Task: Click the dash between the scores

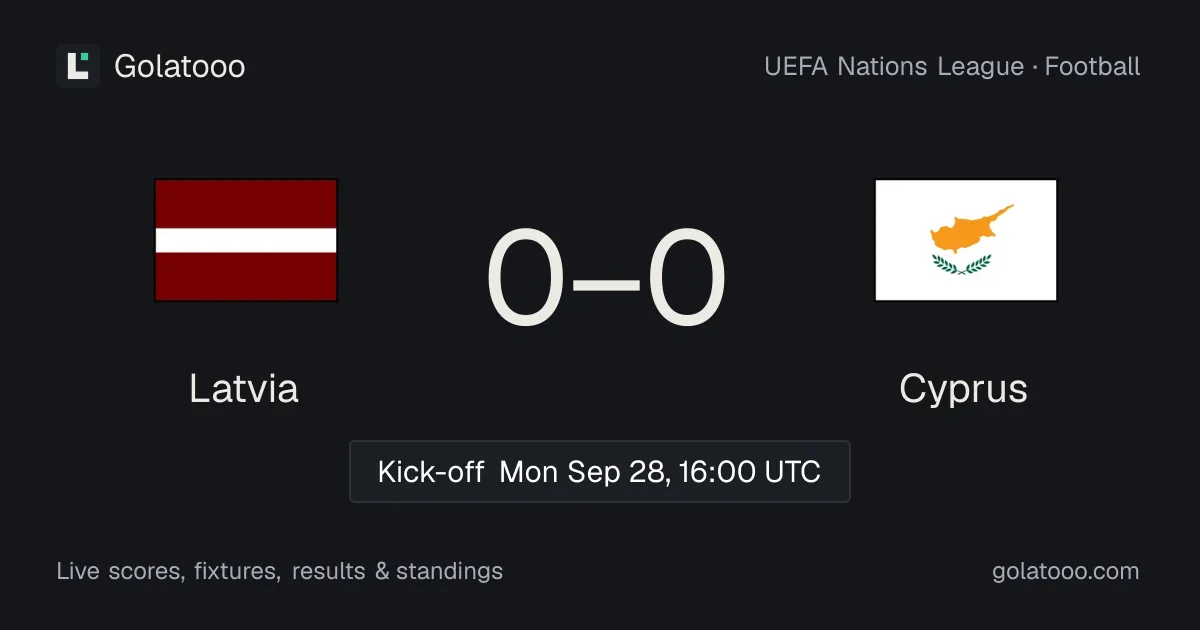Action: tap(606, 281)
